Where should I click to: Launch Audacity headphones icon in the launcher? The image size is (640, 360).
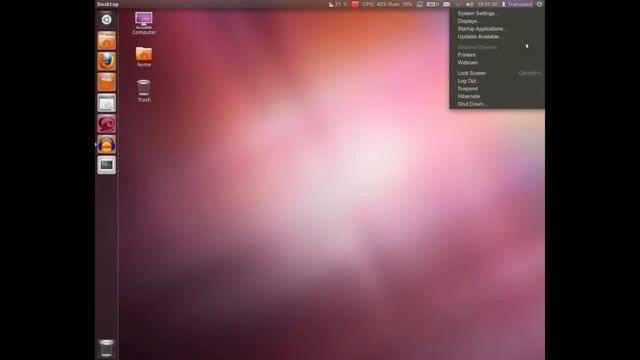pos(107,144)
